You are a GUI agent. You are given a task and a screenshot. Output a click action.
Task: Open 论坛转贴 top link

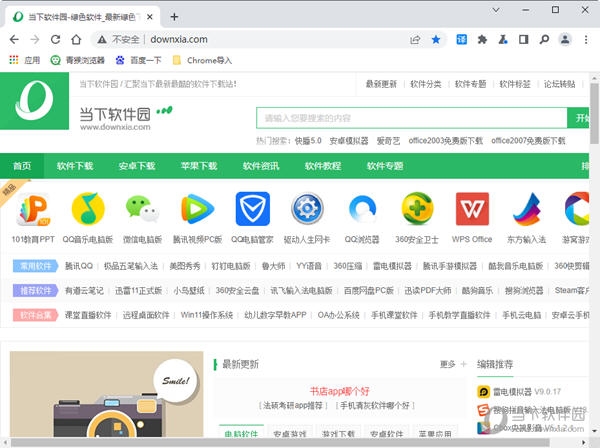click(x=560, y=84)
